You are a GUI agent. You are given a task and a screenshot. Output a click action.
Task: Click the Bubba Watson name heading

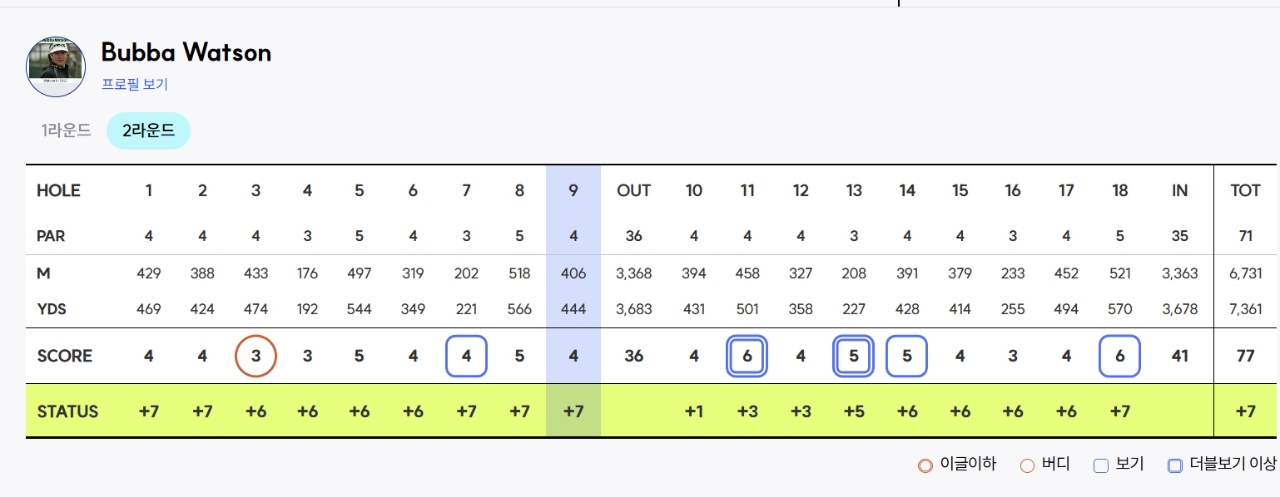point(186,53)
